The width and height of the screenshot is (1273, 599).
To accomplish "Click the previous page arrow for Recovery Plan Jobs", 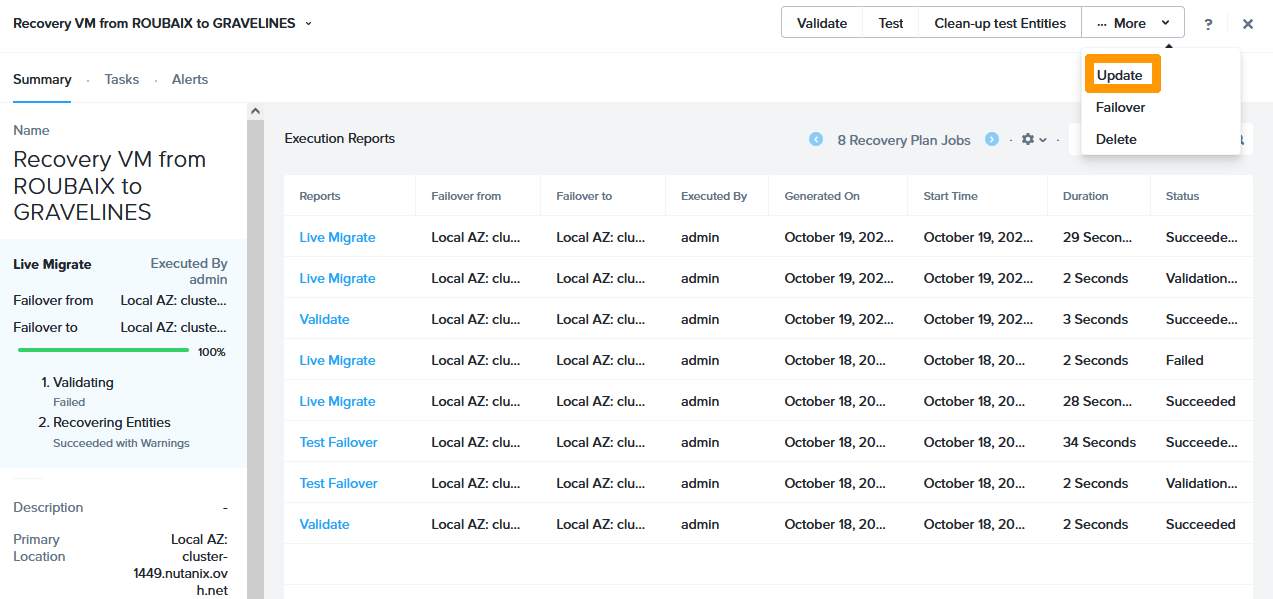I will coord(816,140).
